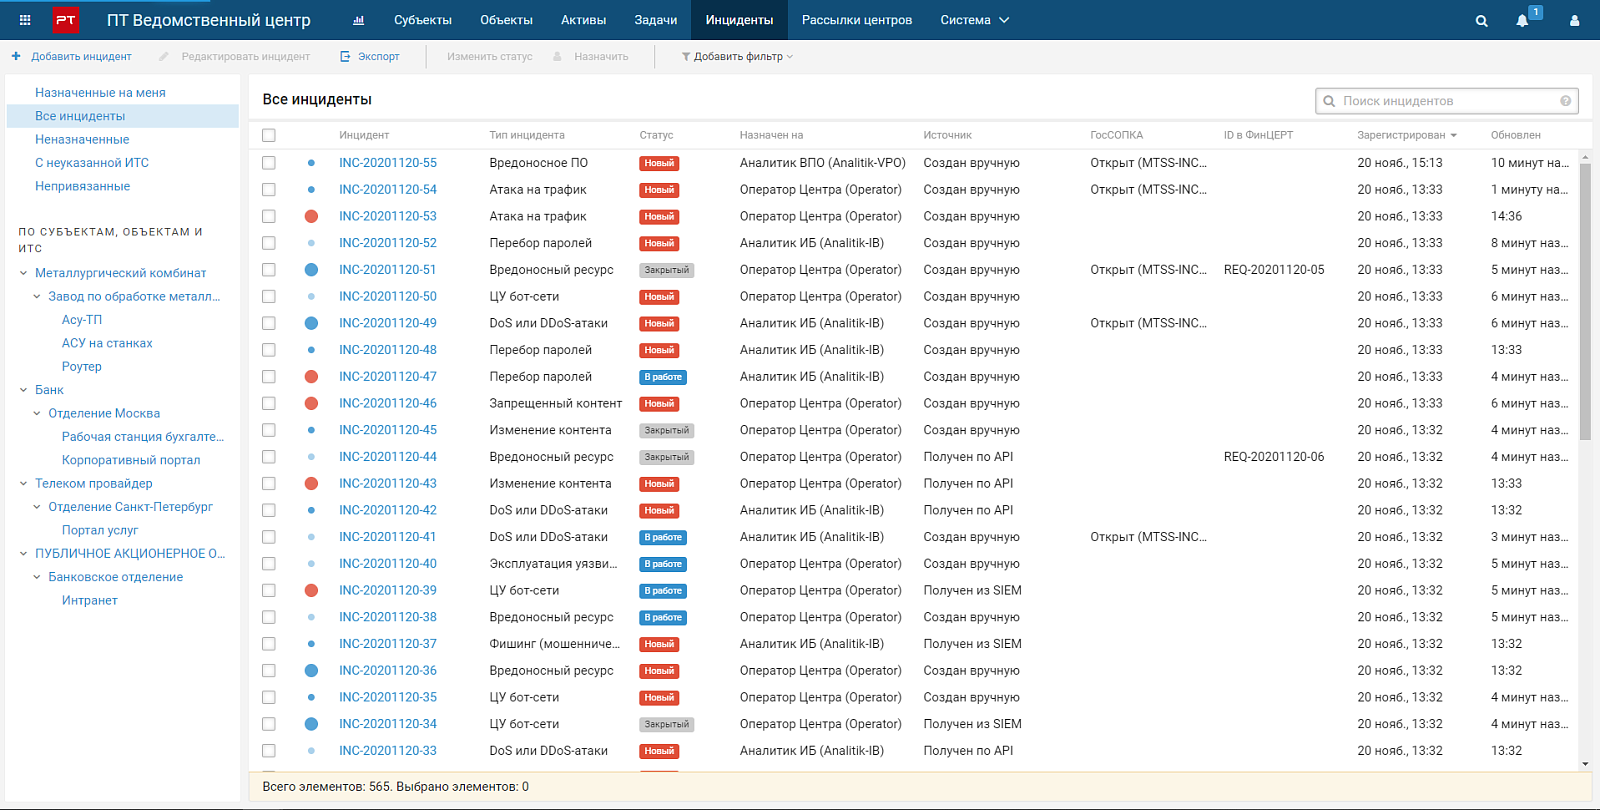Click Изменить статус toolbar button
The image size is (1600, 810).
pyautogui.click(x=490, y=57)
